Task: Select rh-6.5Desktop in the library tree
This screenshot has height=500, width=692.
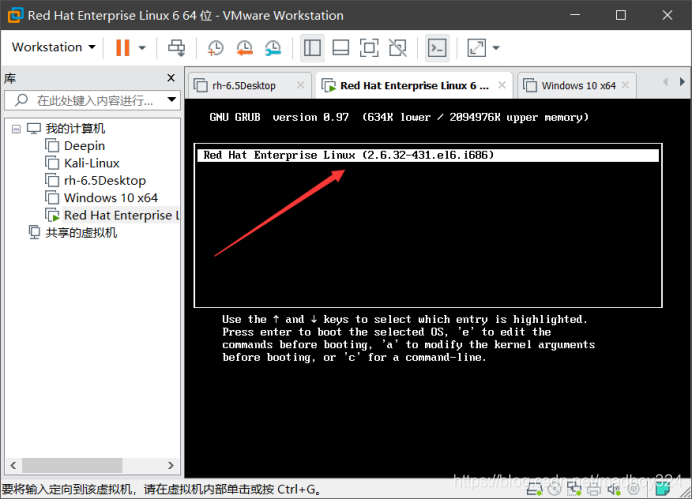Action: [105, 180]
